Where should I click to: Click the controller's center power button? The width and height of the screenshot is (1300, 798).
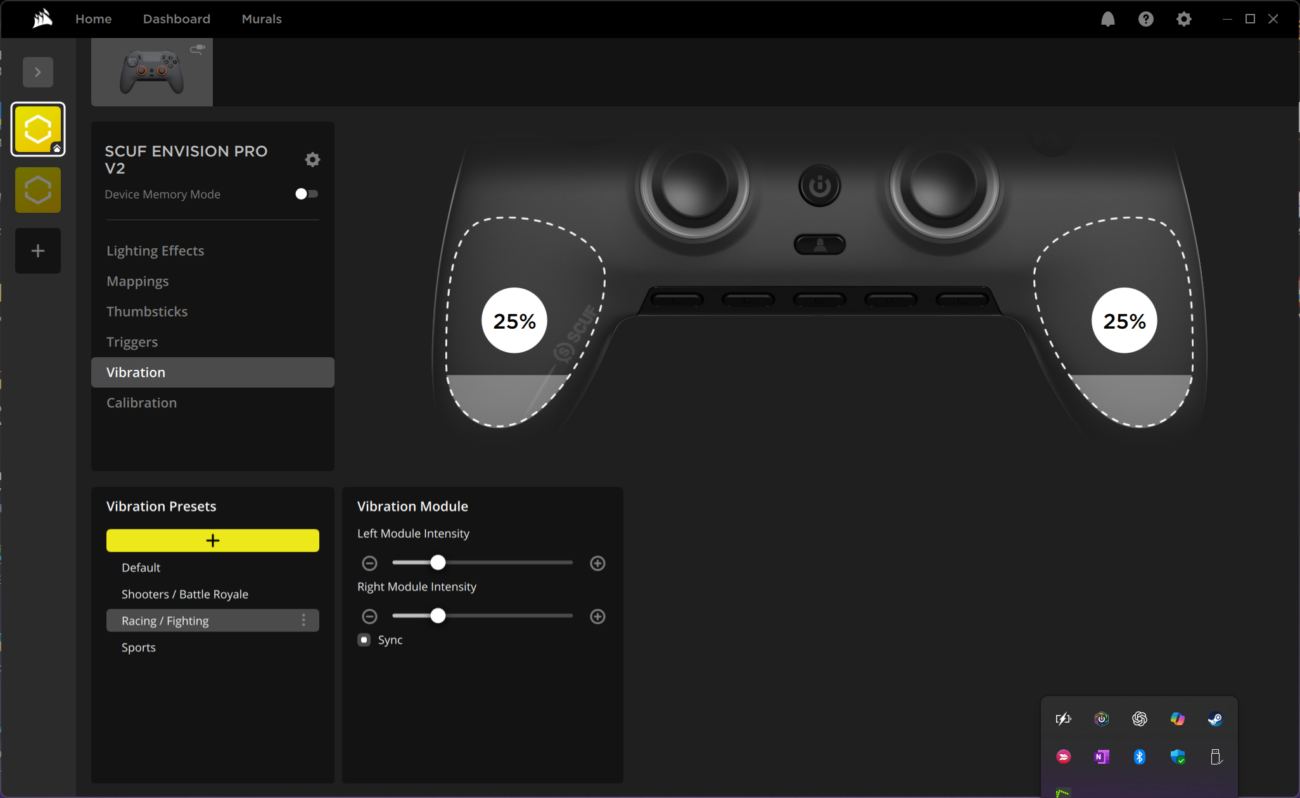pos(820,186)
